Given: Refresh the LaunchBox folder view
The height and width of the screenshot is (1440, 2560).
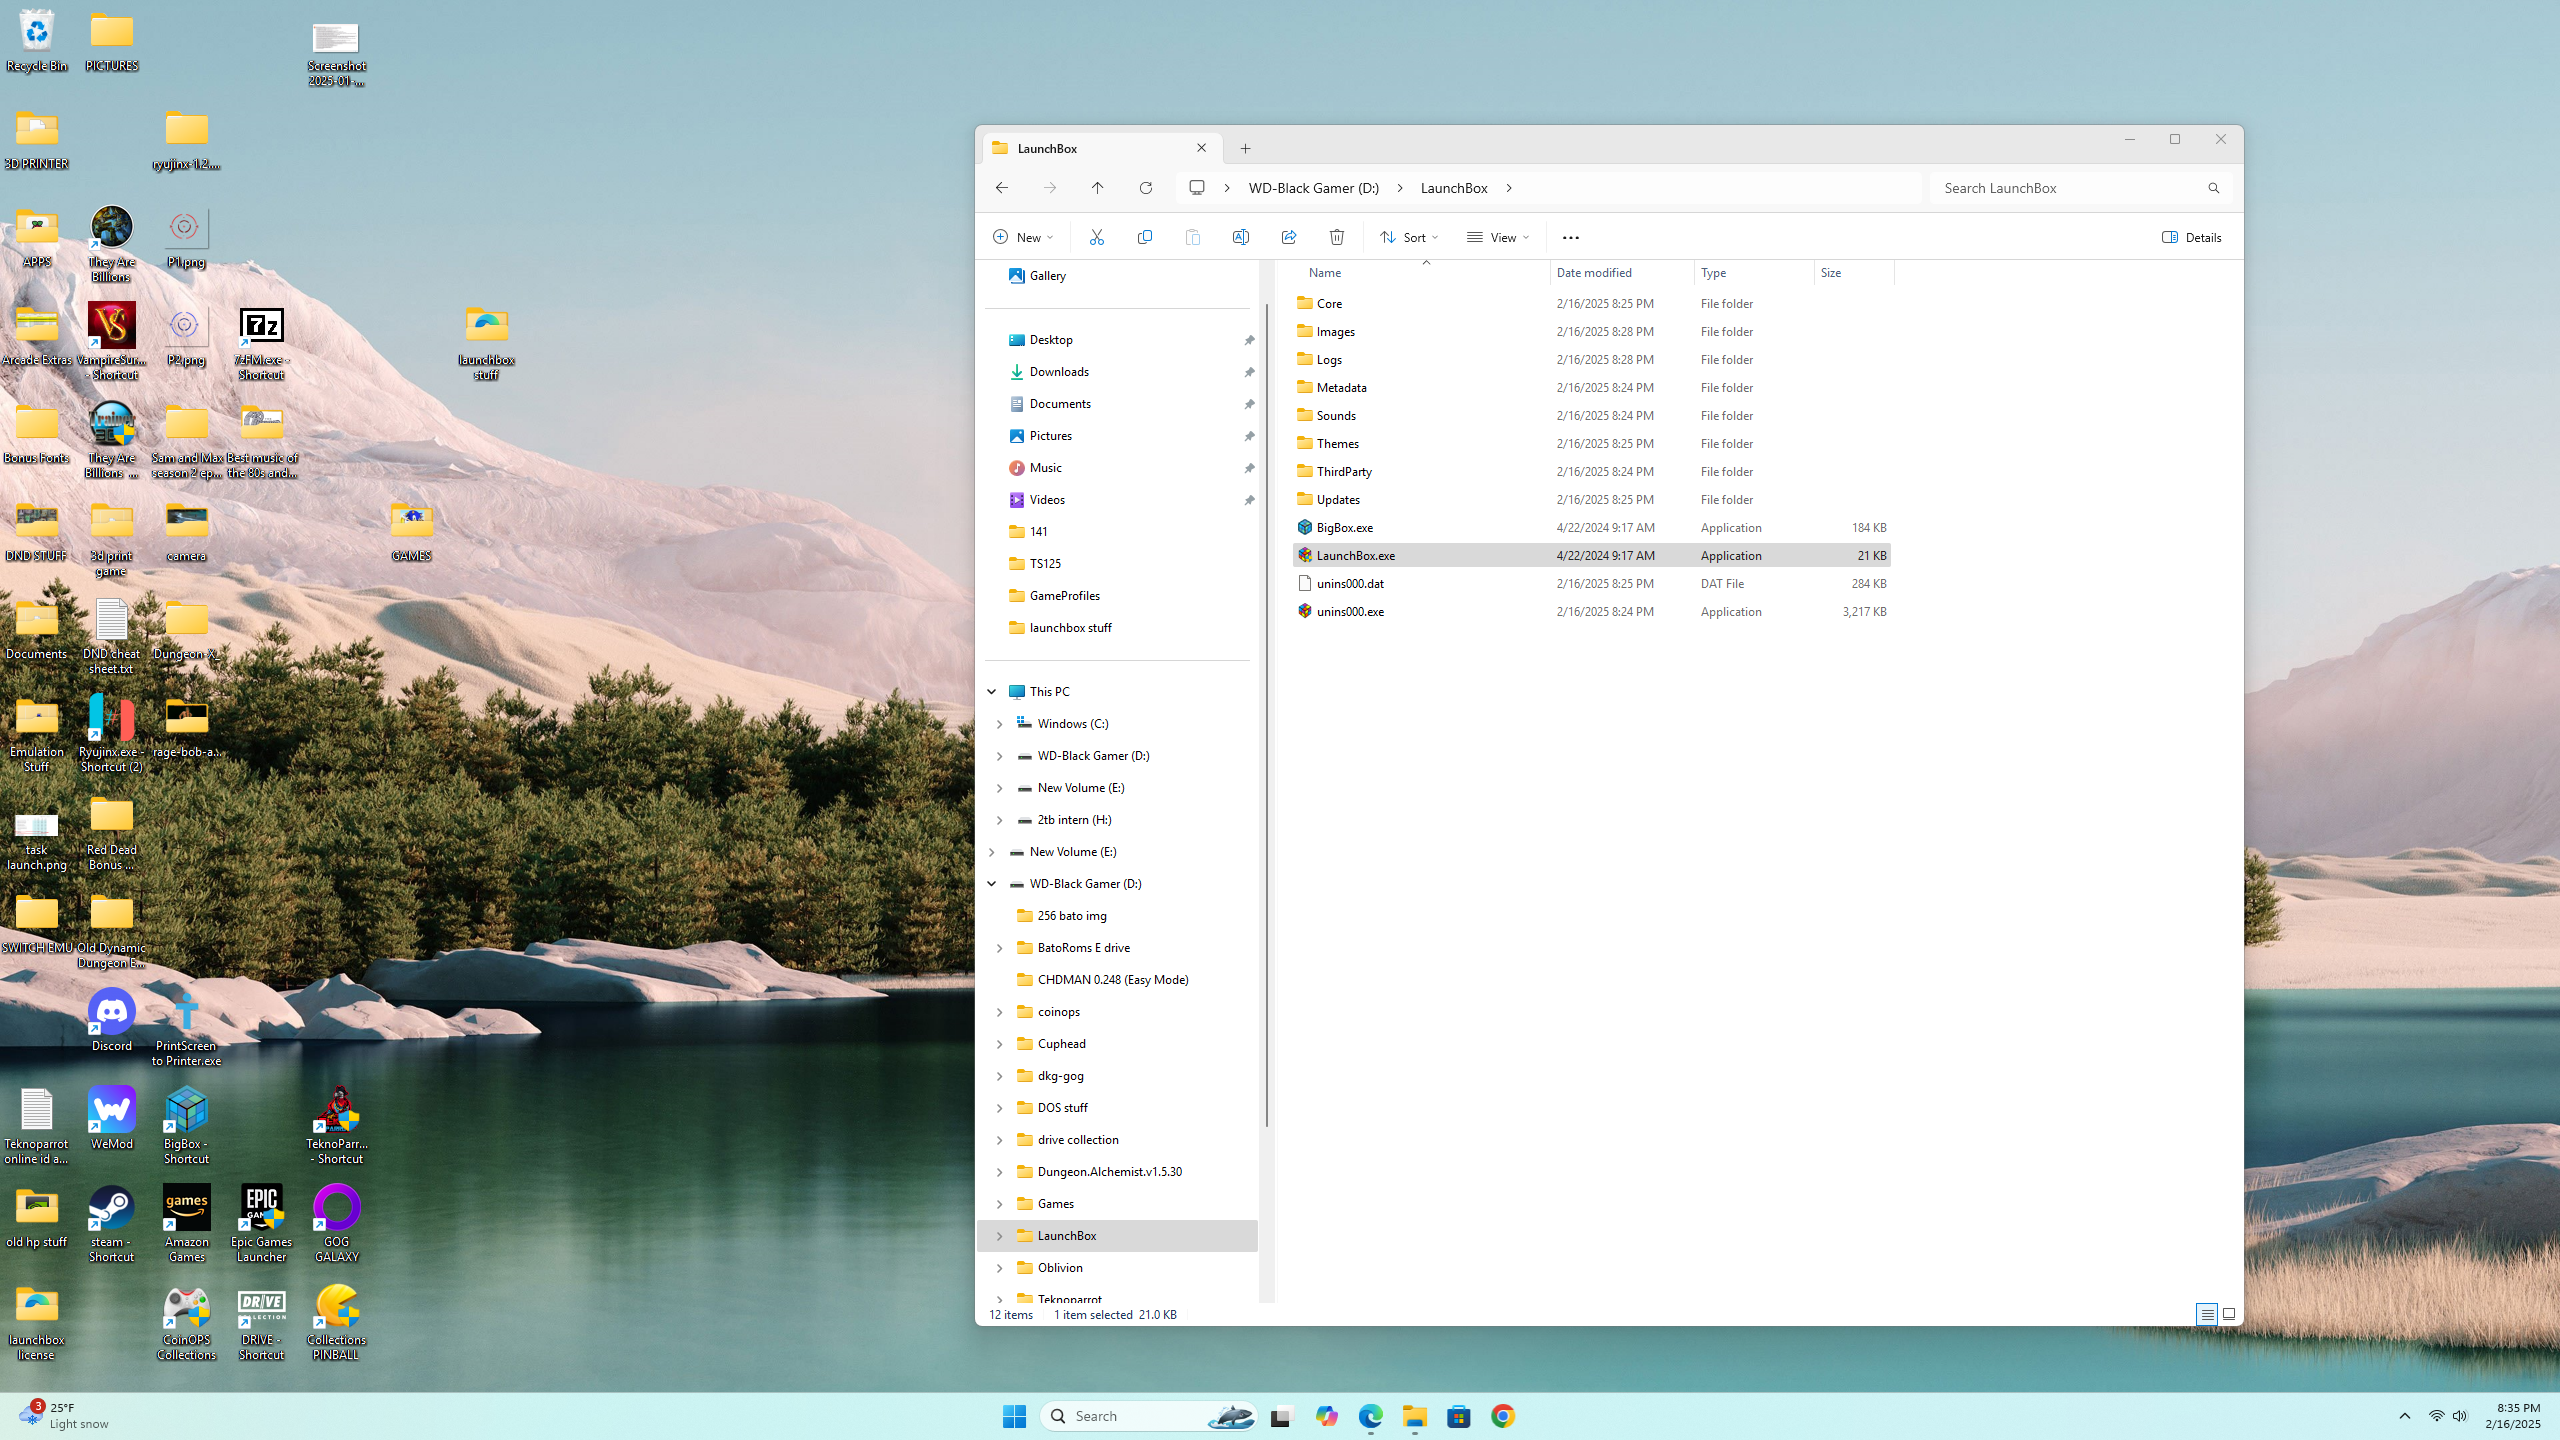Looking at the screenshot, I should click(x=1146, y=188).
